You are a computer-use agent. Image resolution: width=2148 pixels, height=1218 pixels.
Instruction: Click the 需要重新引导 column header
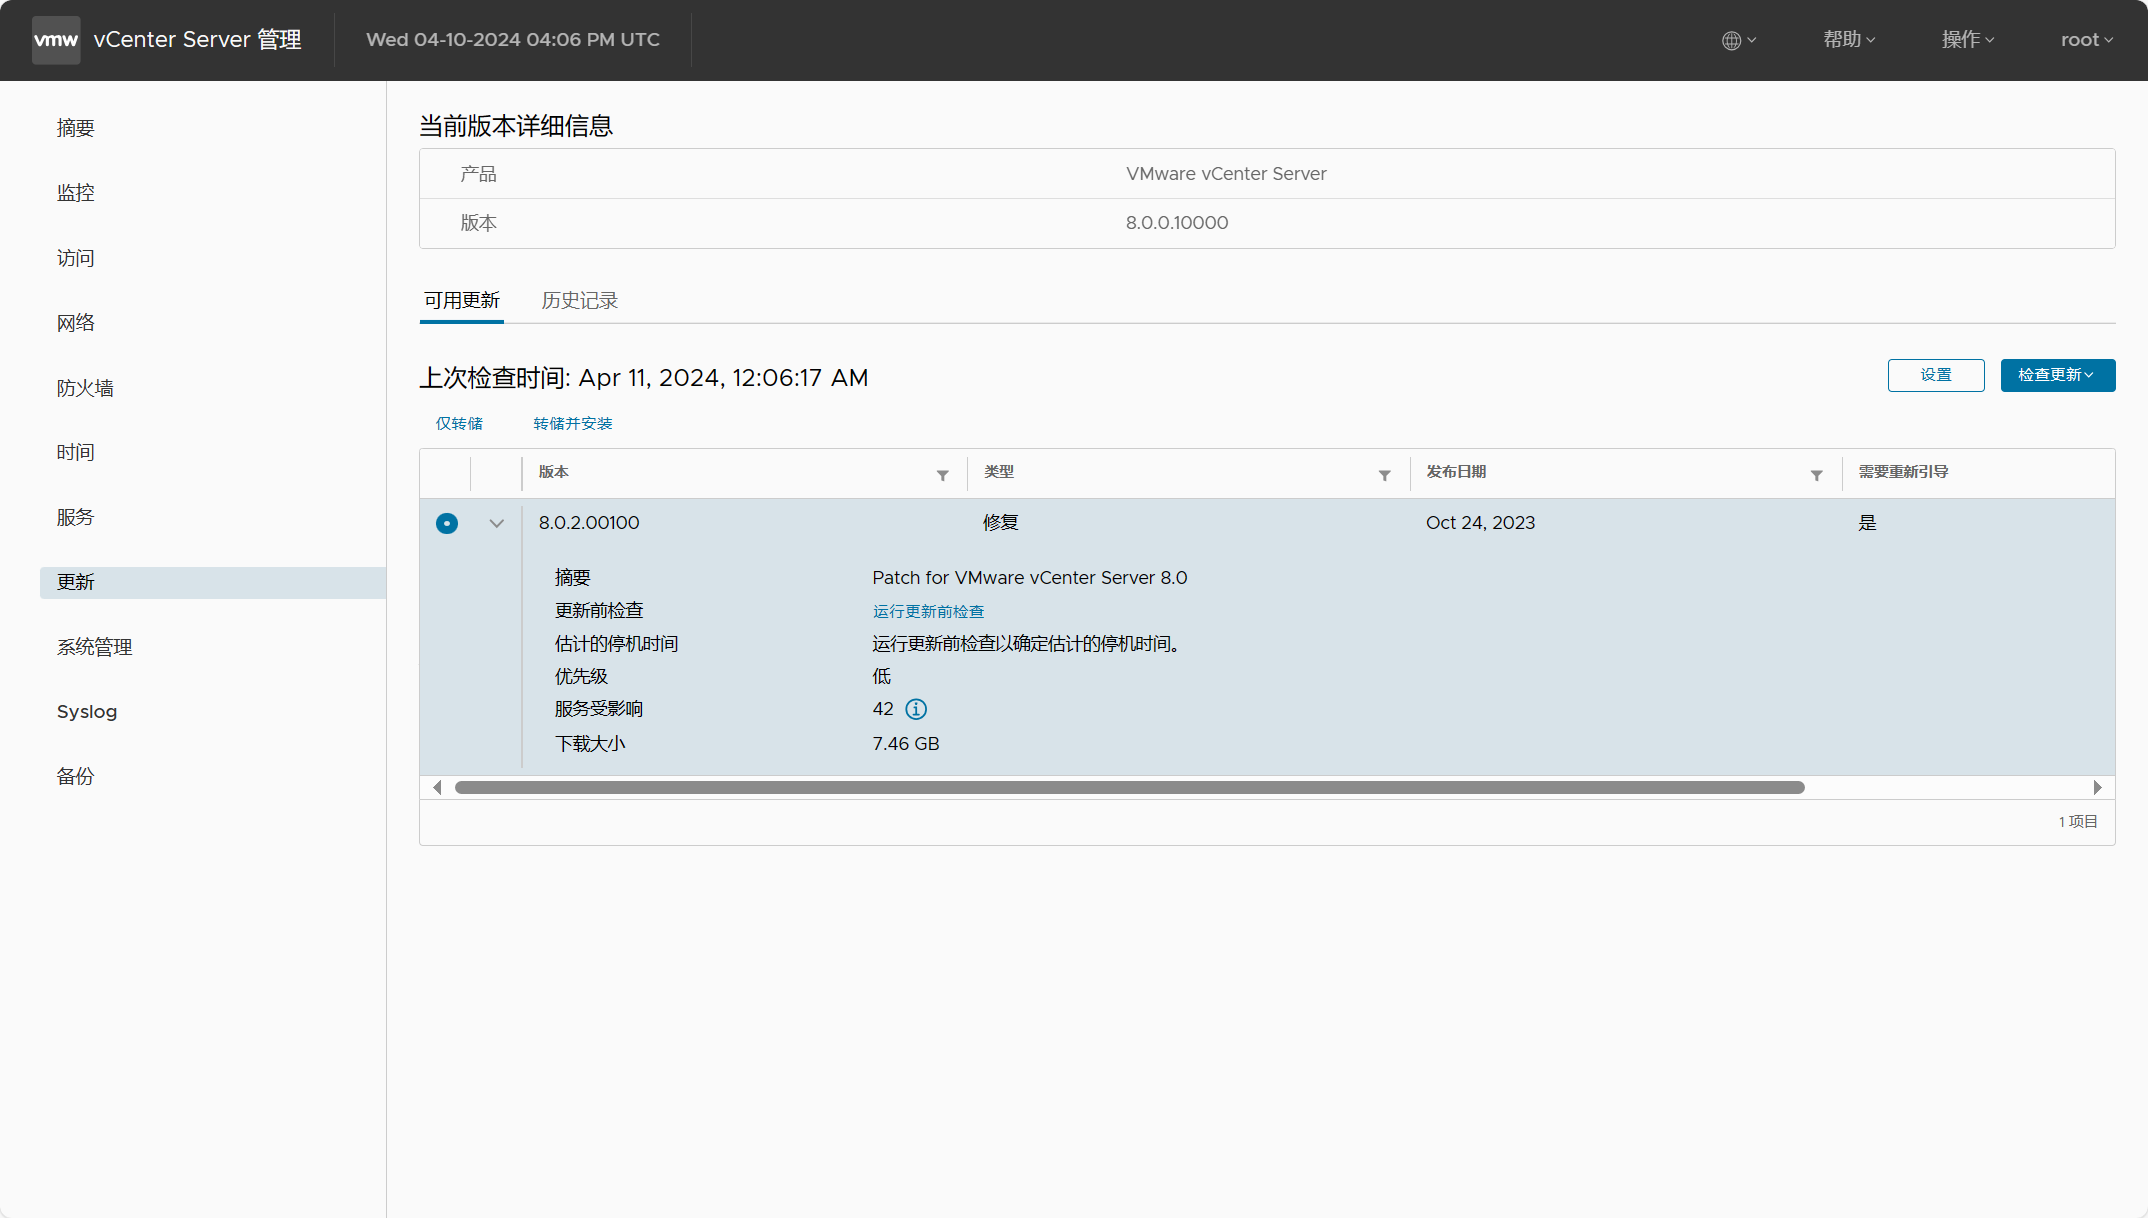1903,472
